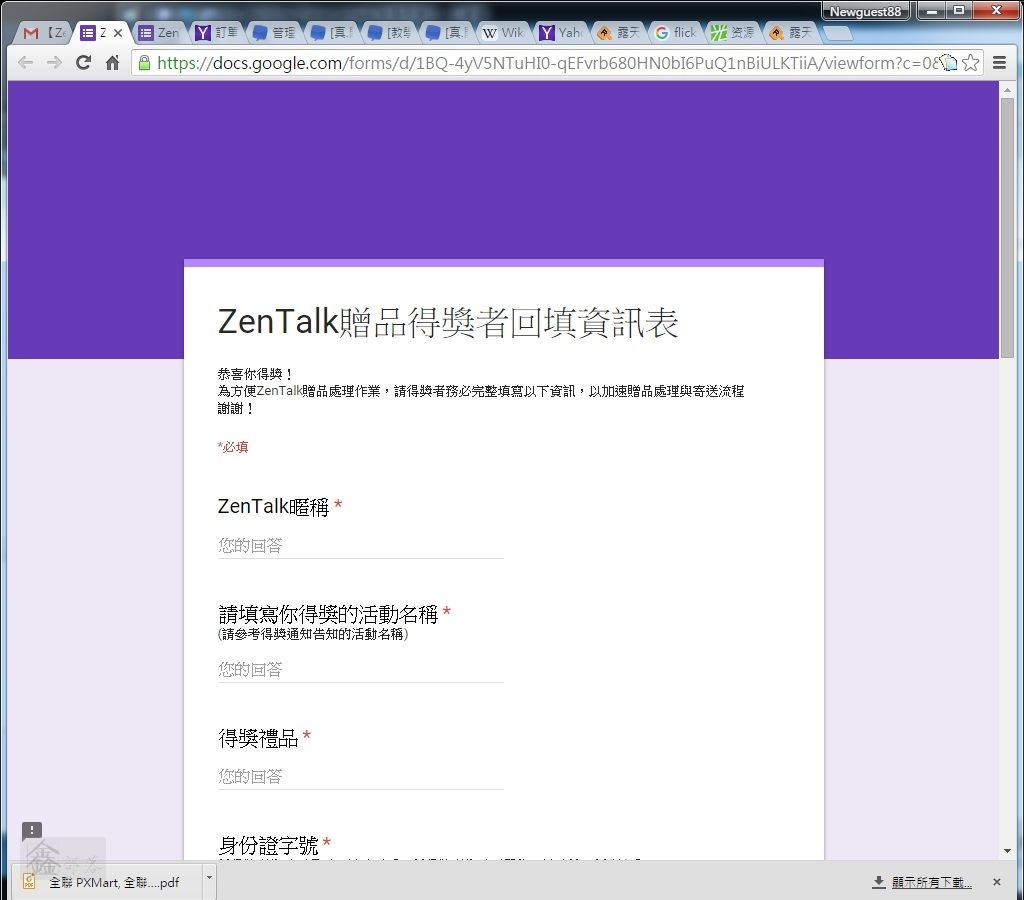Switch to the 管理 tab

pyautogui.click(x=274, y=33)
